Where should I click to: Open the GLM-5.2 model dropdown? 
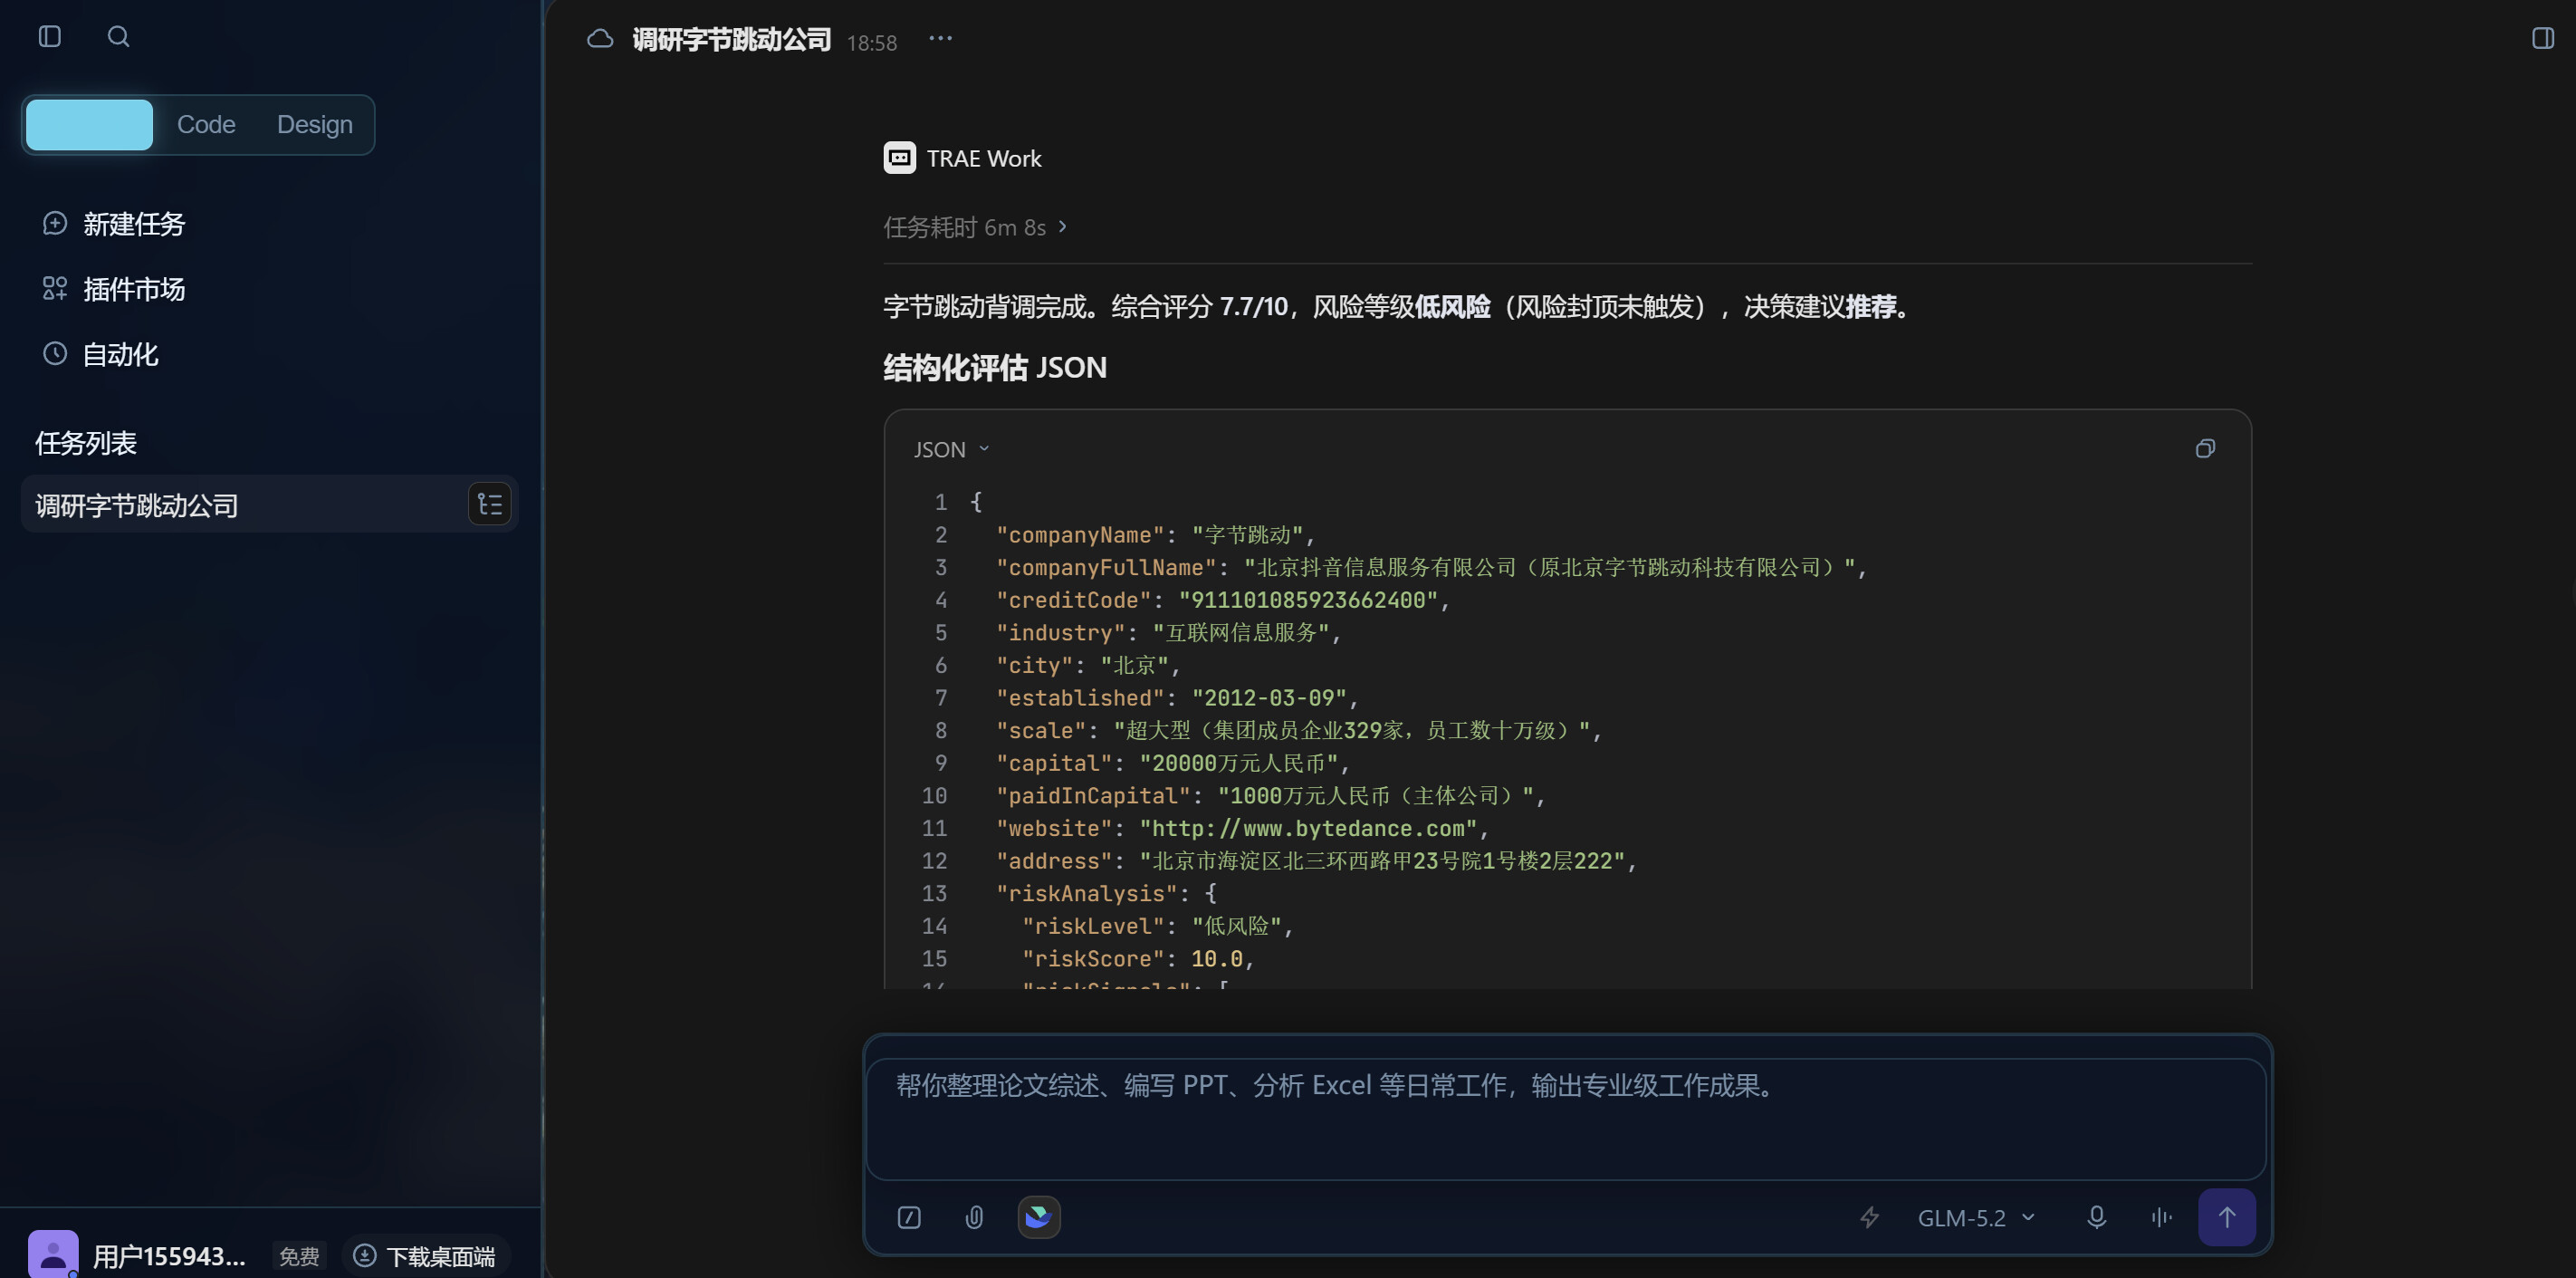pyautogui.click(x=1976, y=1218)
